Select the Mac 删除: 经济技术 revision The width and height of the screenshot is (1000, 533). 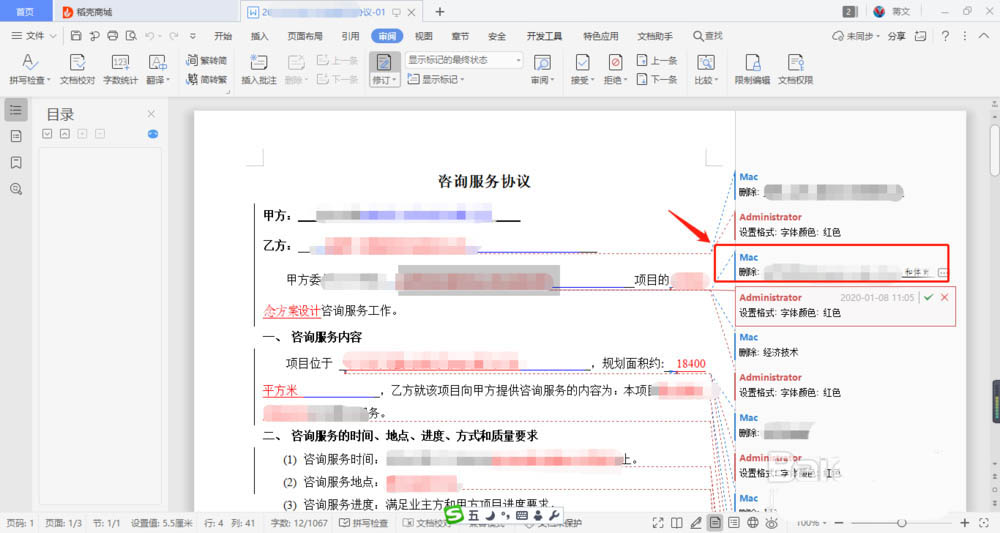coord(768,345)
